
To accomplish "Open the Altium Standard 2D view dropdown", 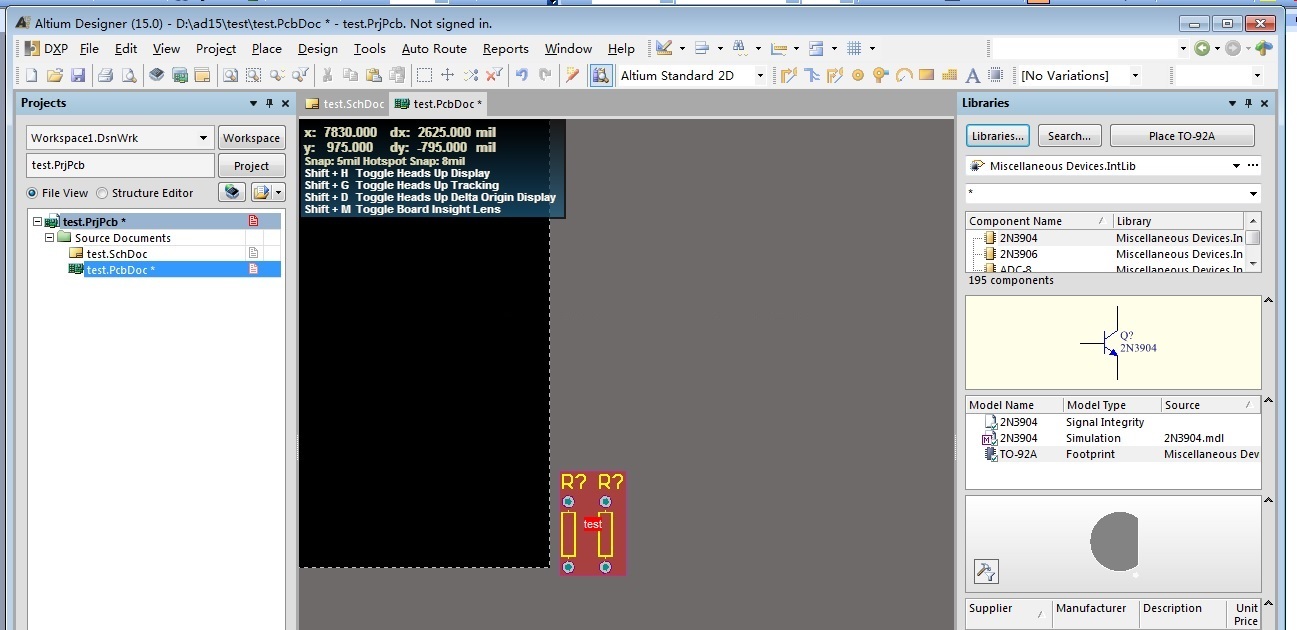I will [759, 76].
